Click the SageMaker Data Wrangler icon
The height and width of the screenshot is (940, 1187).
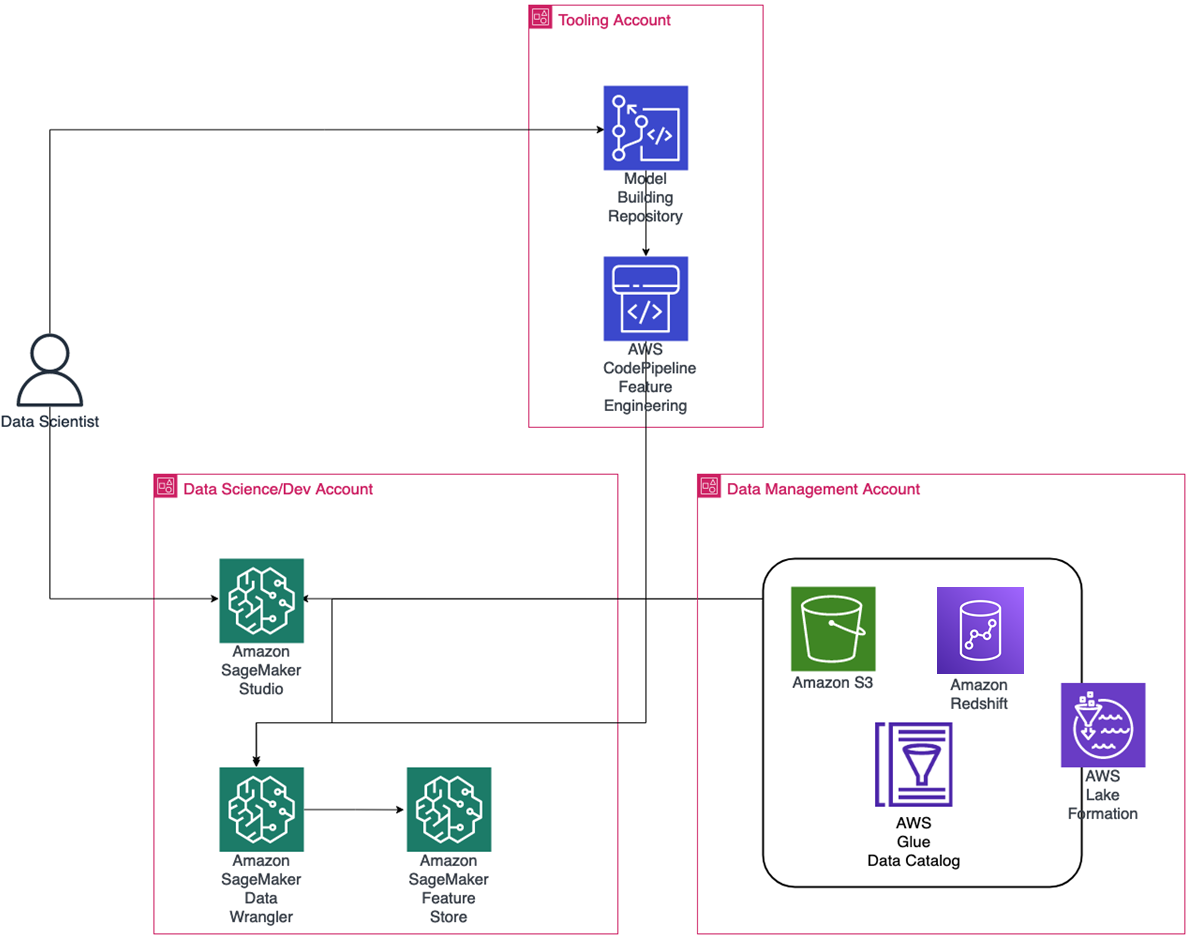261,810
